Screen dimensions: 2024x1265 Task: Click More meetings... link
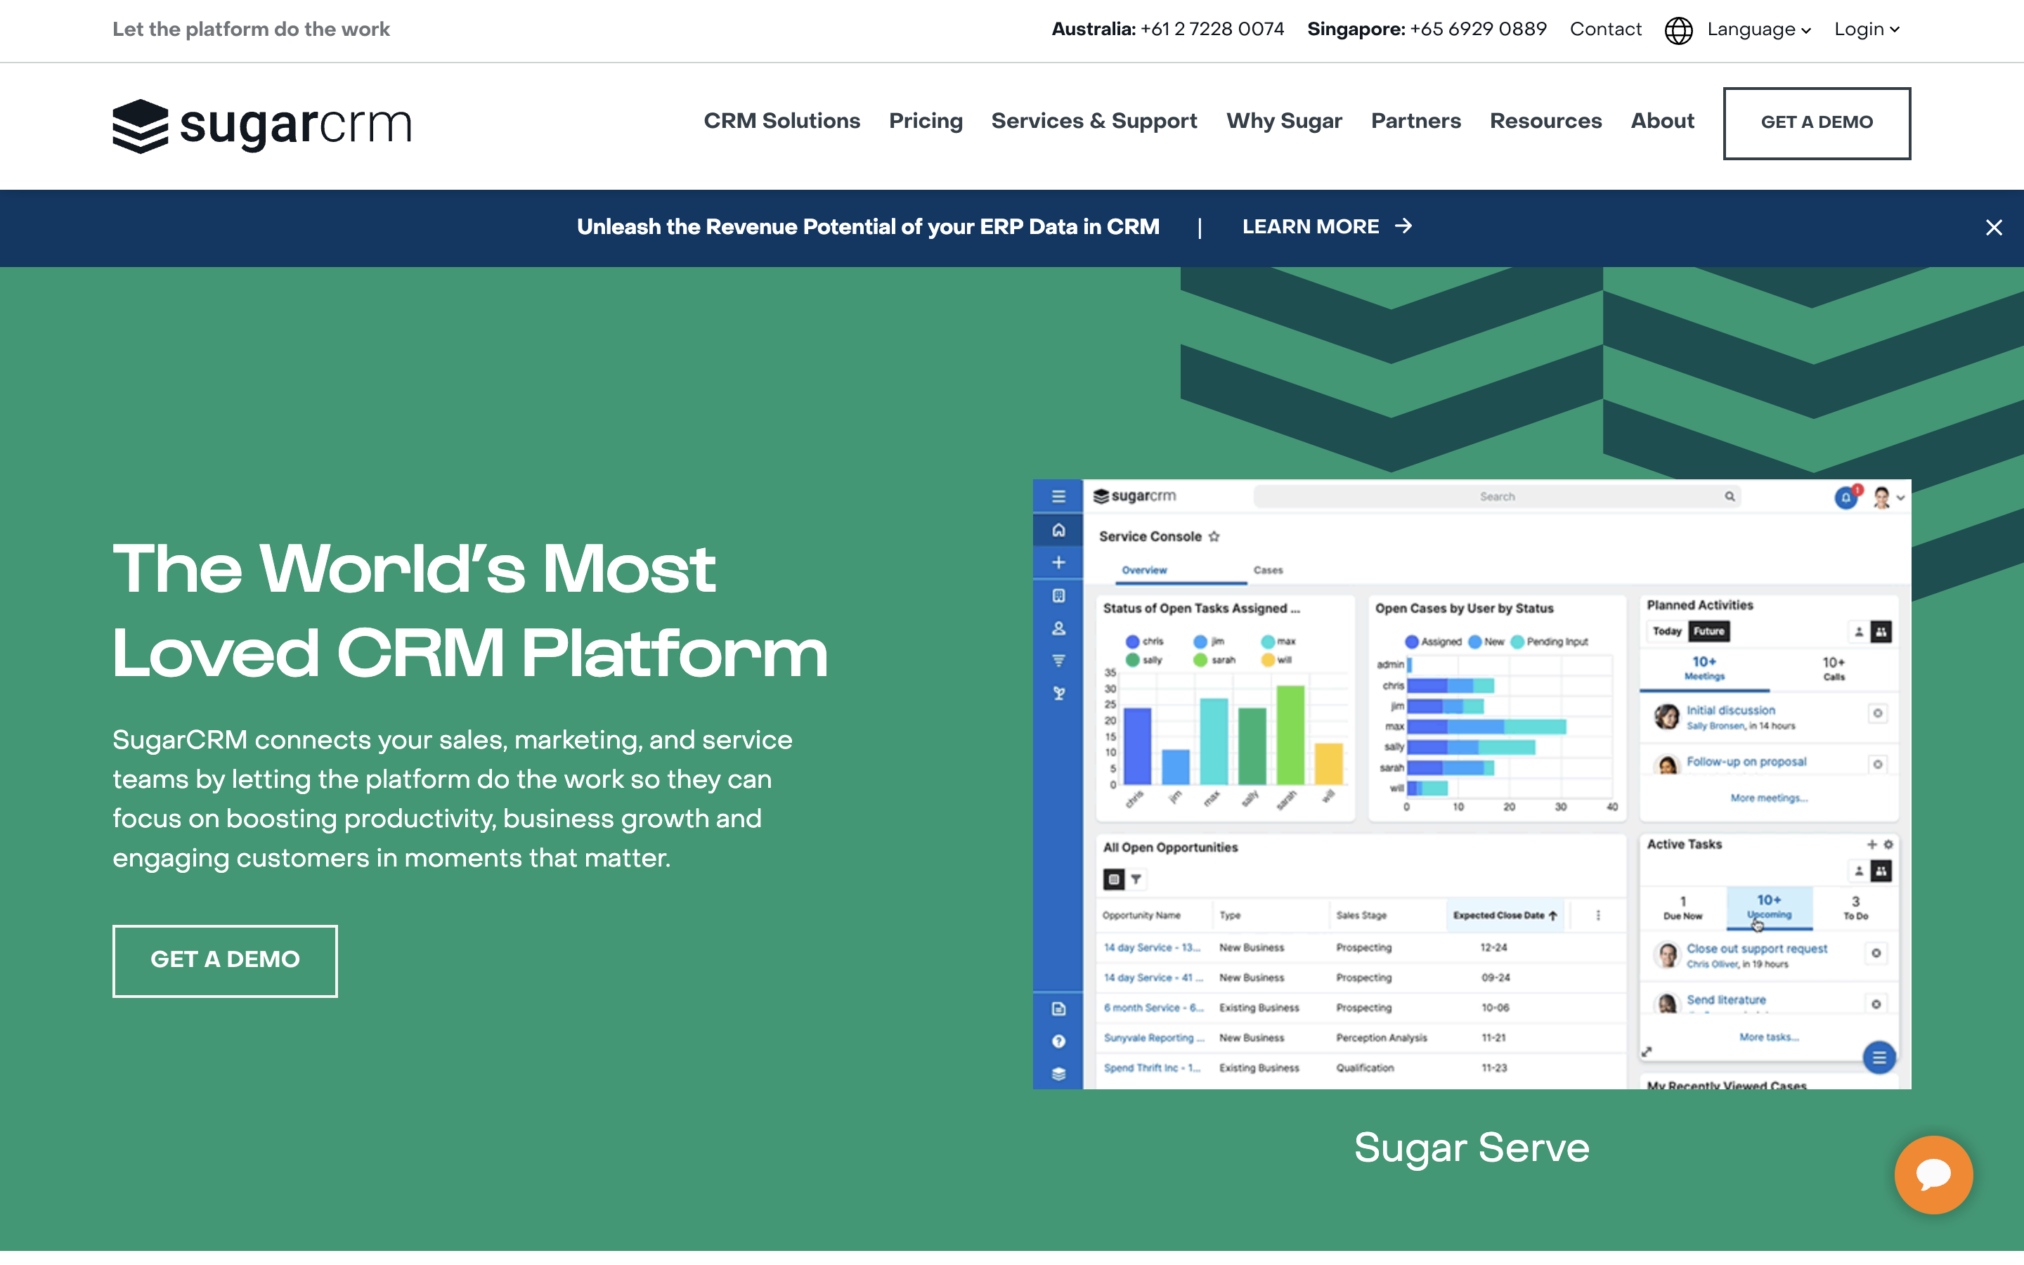(x=1768, y=798)
